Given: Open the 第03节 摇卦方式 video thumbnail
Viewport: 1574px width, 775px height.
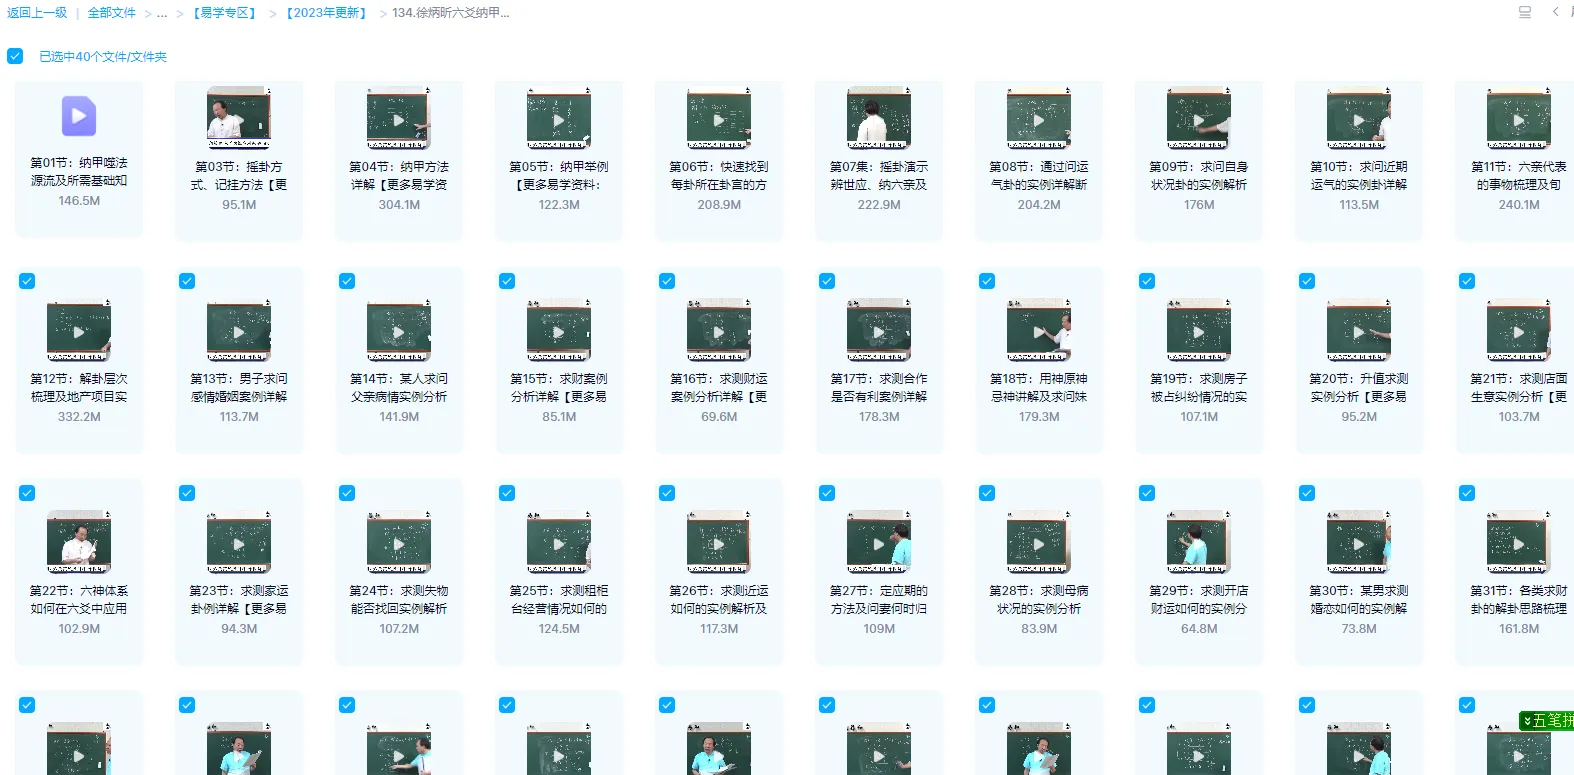Looking at the screenshot, I should click(239, 118).
